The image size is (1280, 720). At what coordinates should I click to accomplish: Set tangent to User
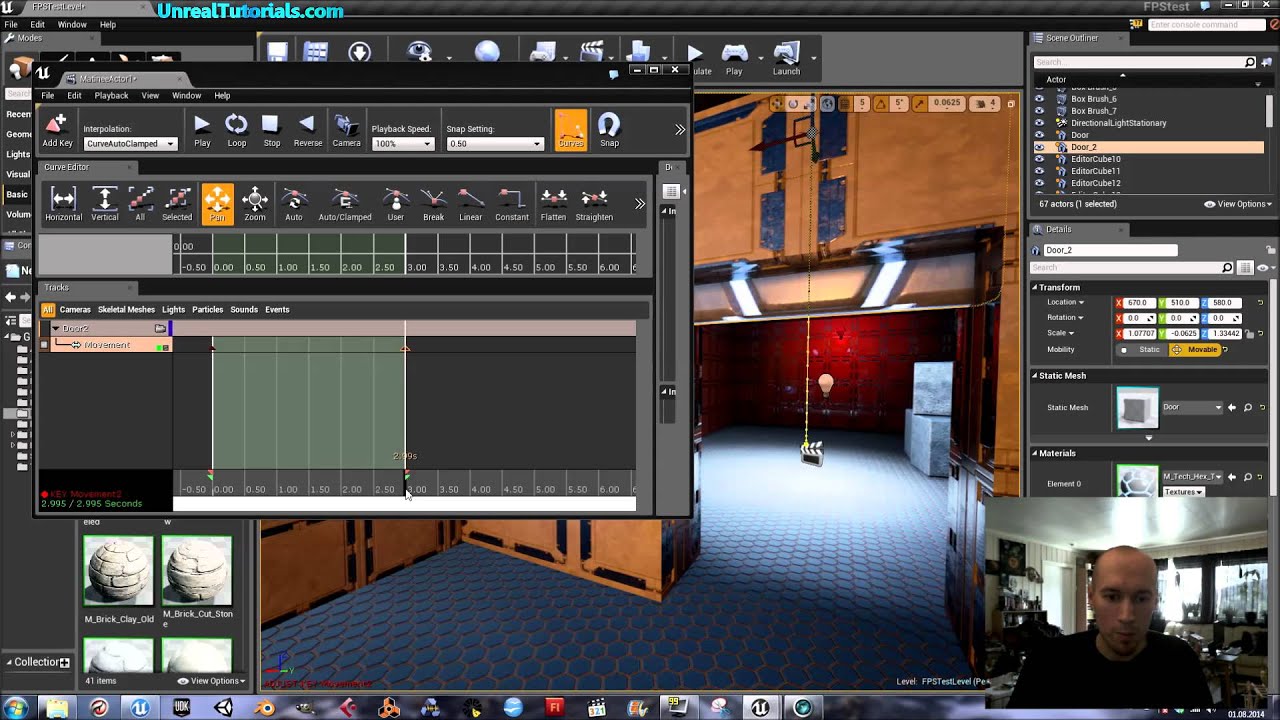(x=396, y=204)
